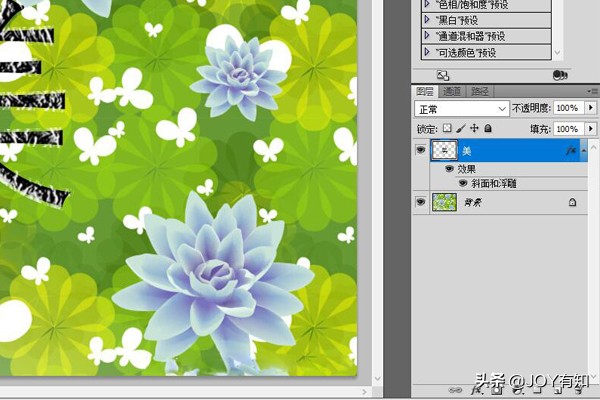Click the 黑白 预设 row text

(x=457, y=20)
